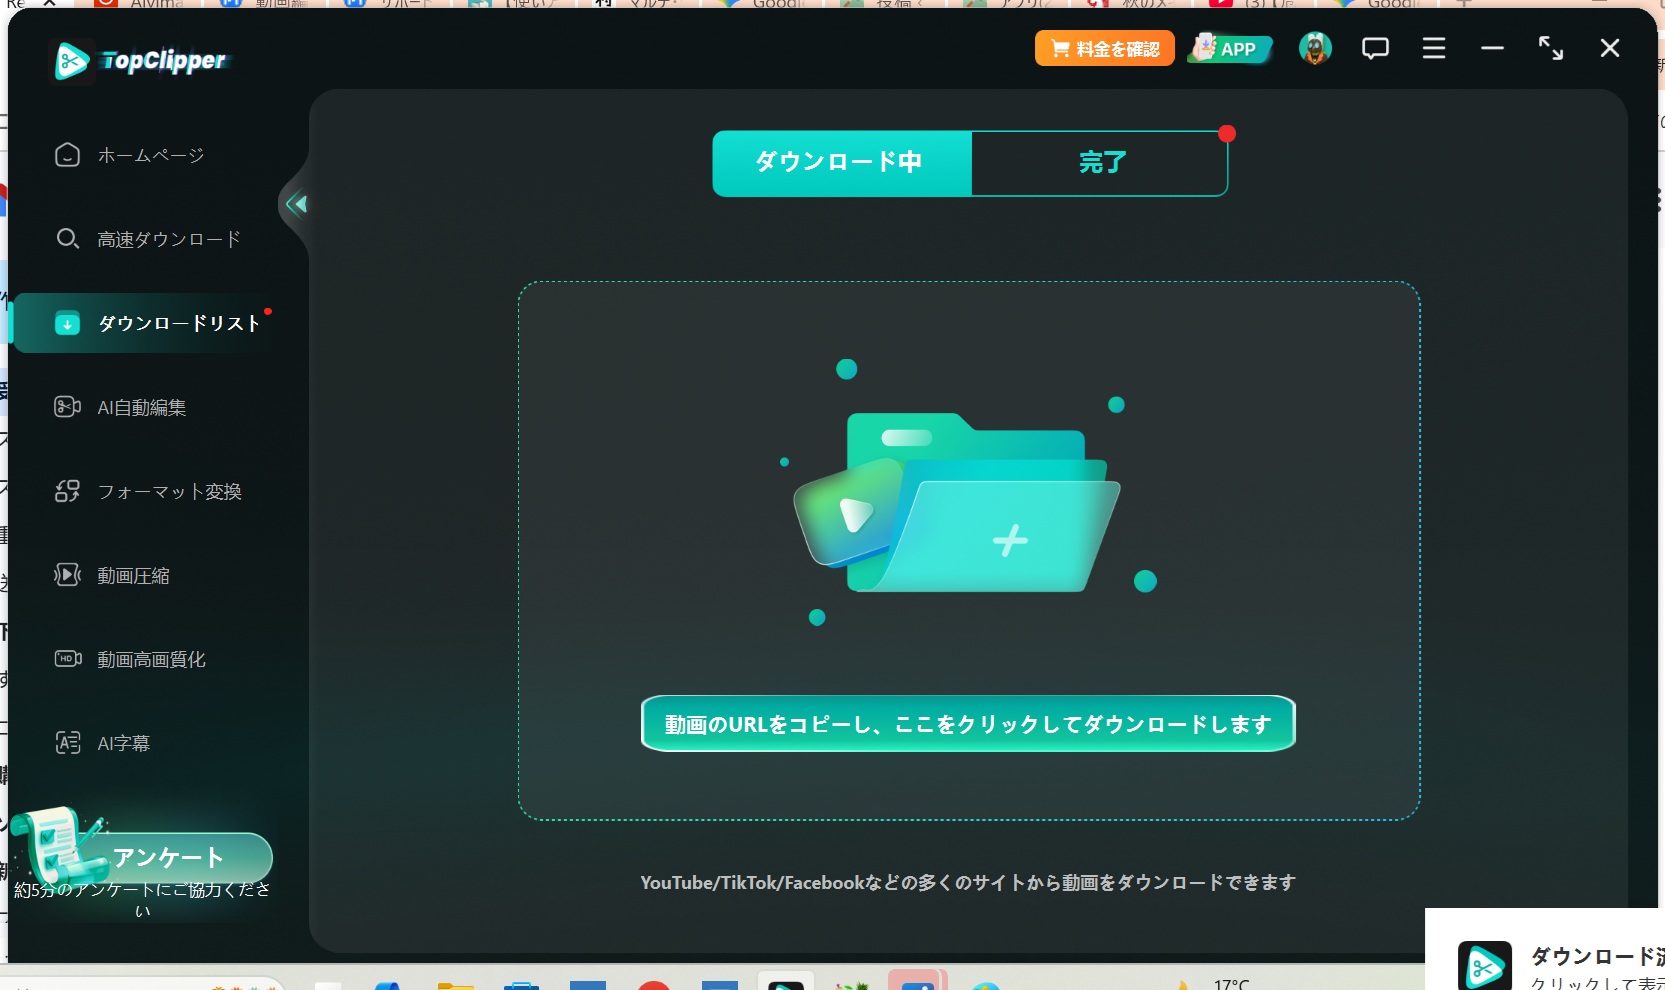
Task: Open AI字幕 tool
Action: pyautogui.click(x=123, y=743)
